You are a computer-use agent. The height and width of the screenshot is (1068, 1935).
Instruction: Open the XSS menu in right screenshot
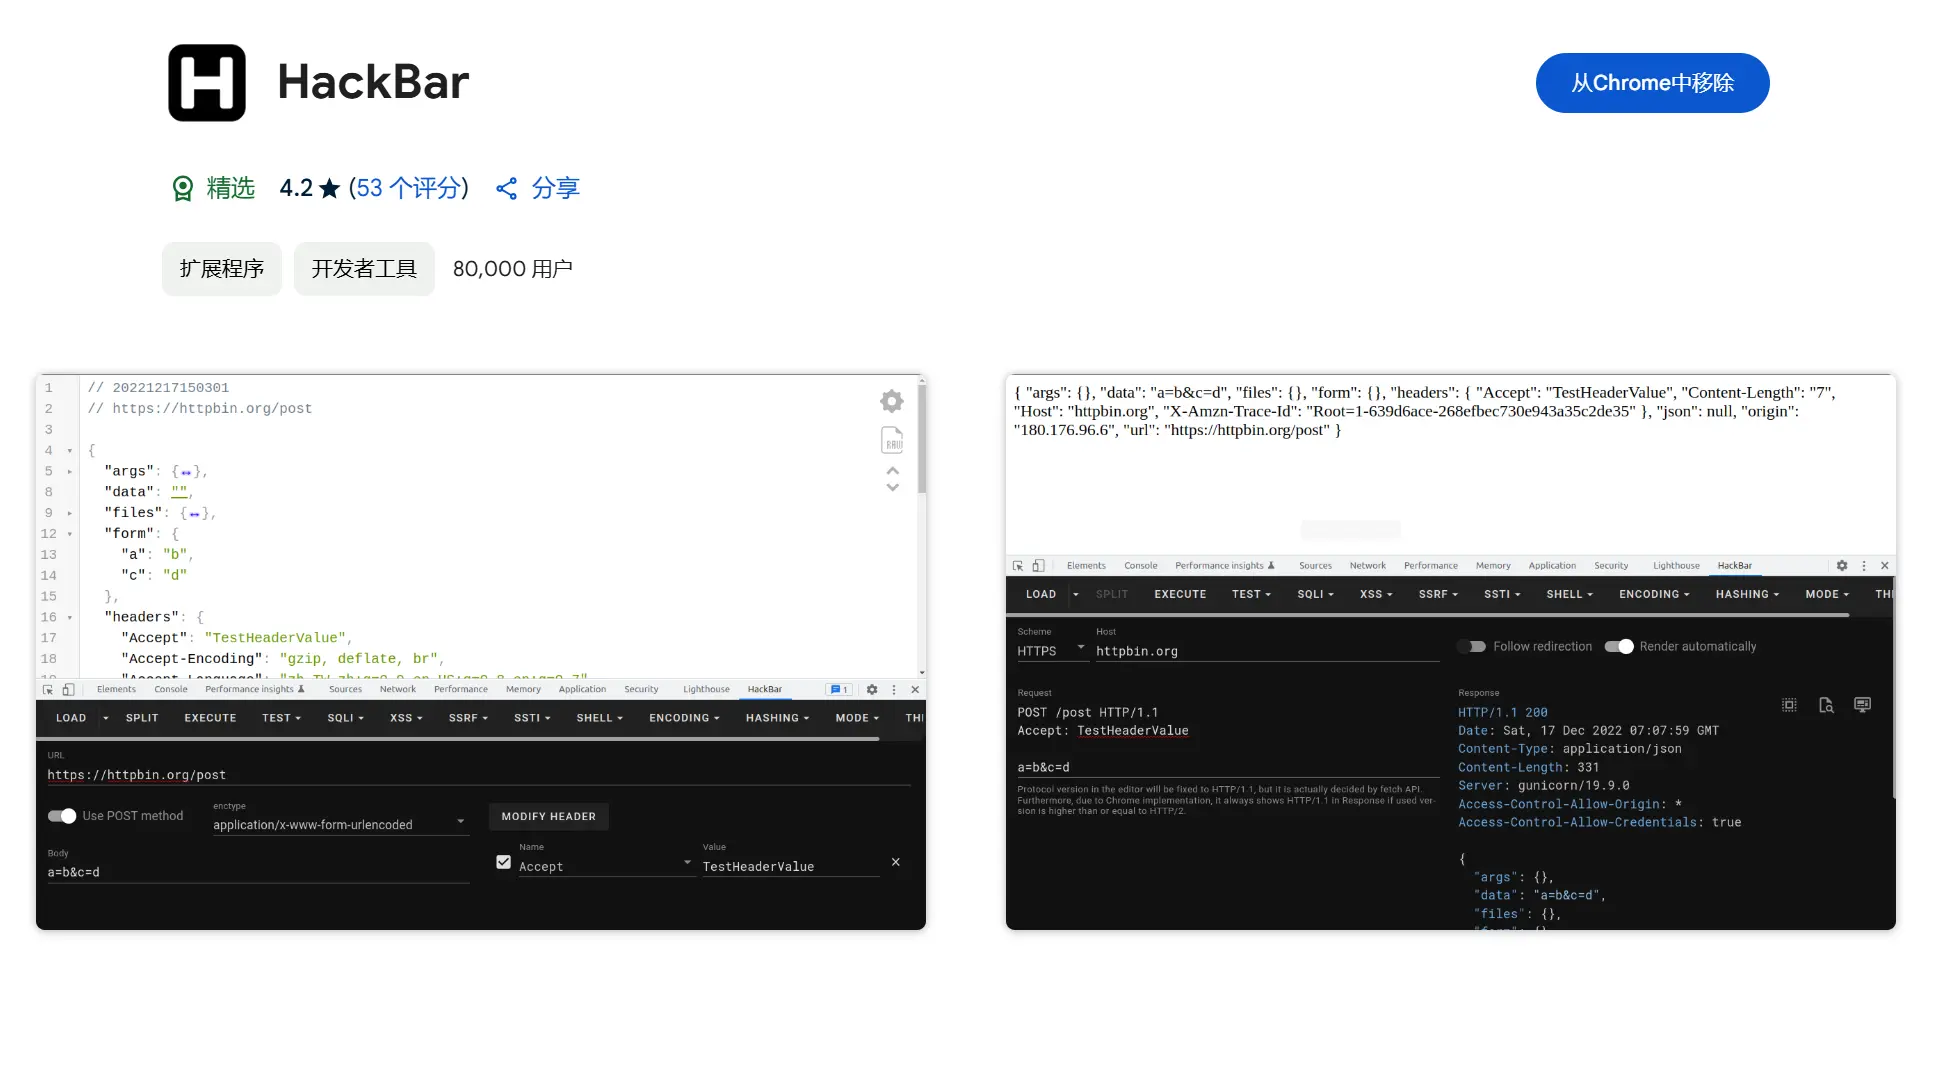(x=1376, y=594)
